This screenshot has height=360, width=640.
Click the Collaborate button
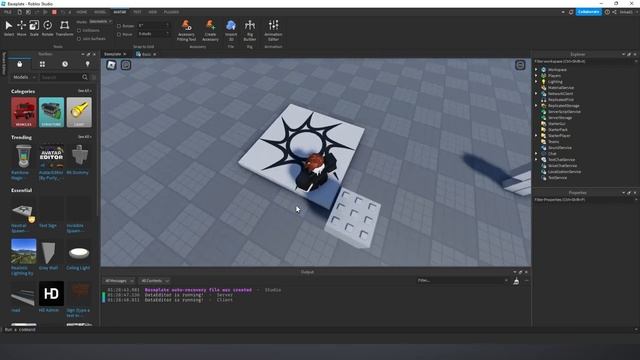pos(589,12)
